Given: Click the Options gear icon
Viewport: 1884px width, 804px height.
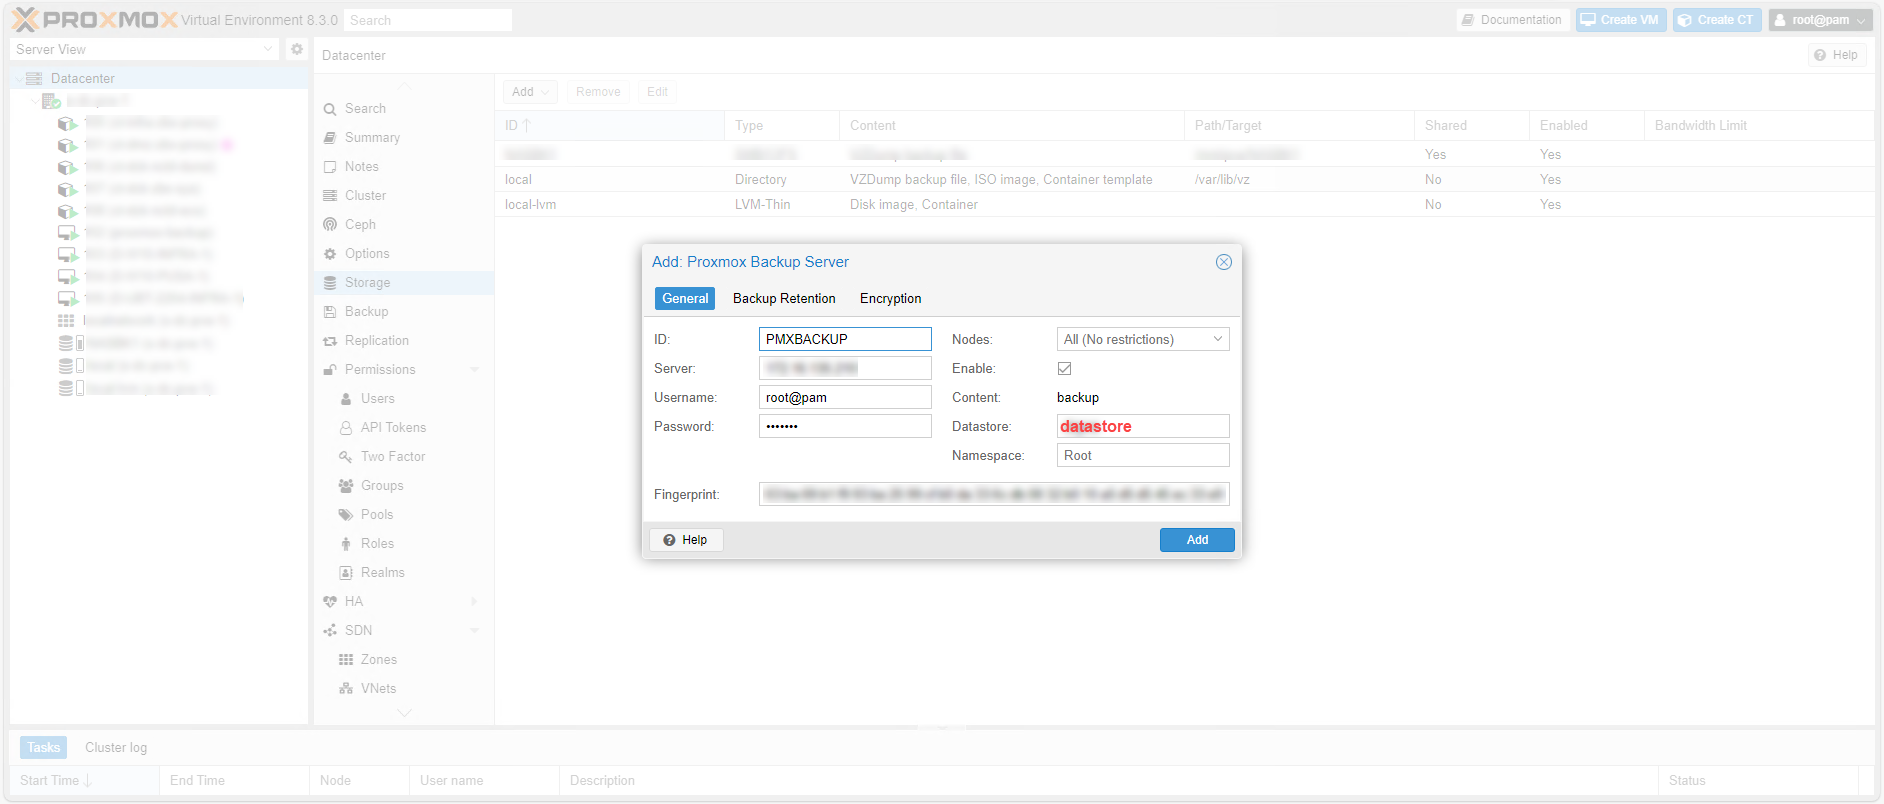Looking at the screenshot, I should coord(330,254).
